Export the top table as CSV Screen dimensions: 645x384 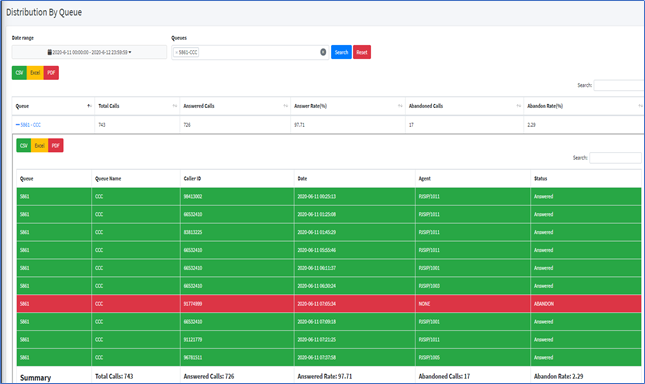pyautogui.click(x=19, y=73)
